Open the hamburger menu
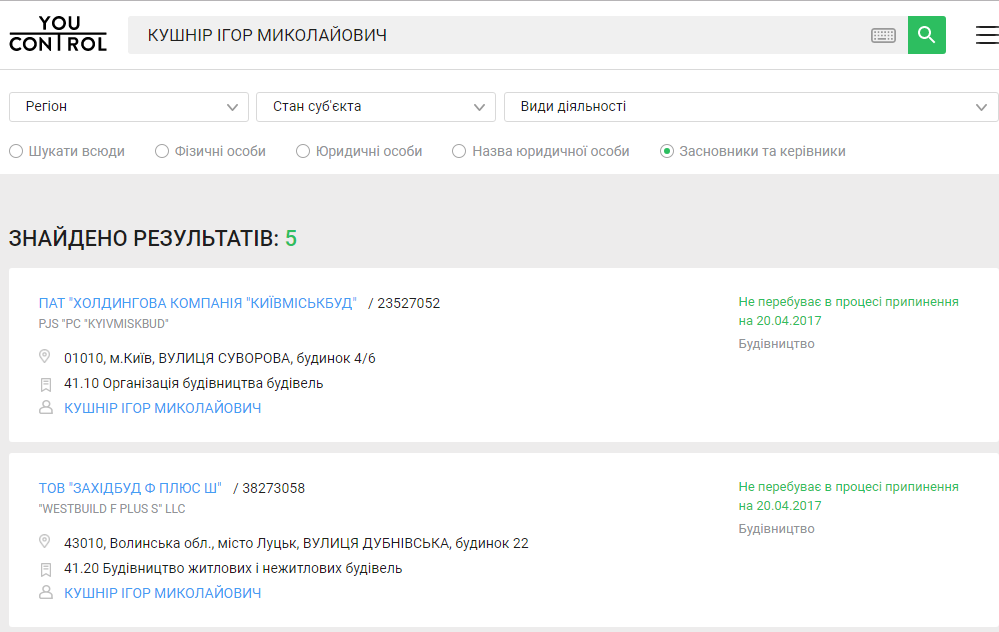This screenshot has width=999, height=632. pyautogui.click(x=986, y=35)
